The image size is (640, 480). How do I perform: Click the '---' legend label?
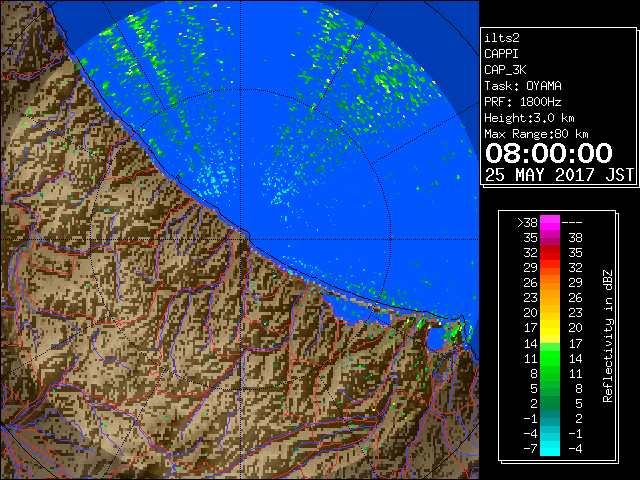coord(572,222)
